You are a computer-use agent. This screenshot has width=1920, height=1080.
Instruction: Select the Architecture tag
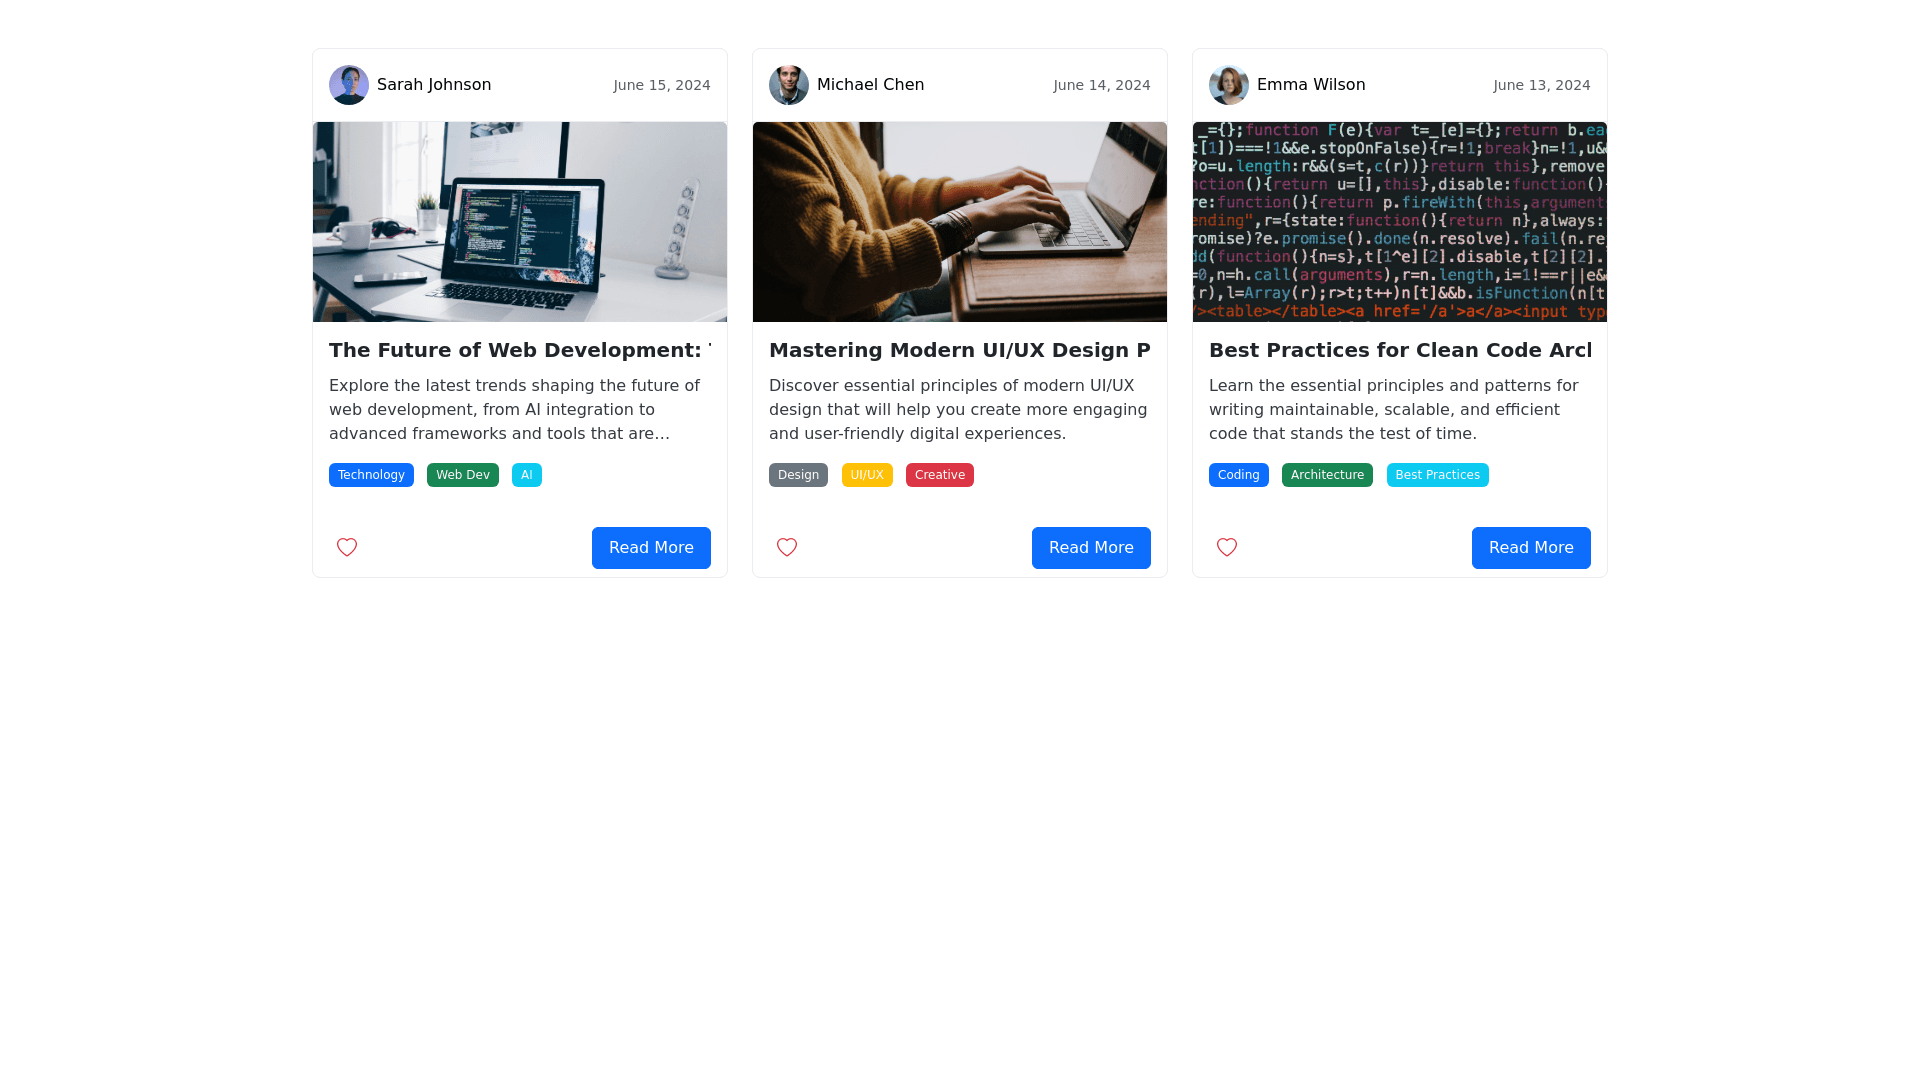pyautogui.click(x=1327, y=475)
